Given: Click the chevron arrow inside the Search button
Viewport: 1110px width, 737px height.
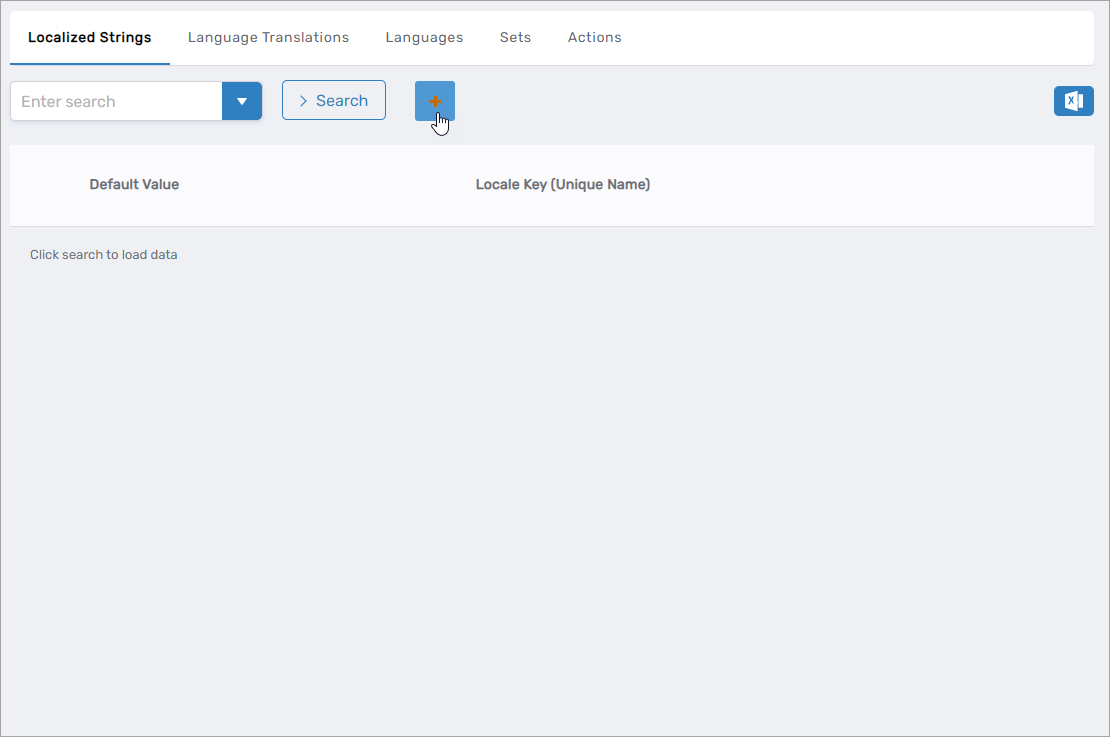Looking at the screenshot, I should coord(303,101).
